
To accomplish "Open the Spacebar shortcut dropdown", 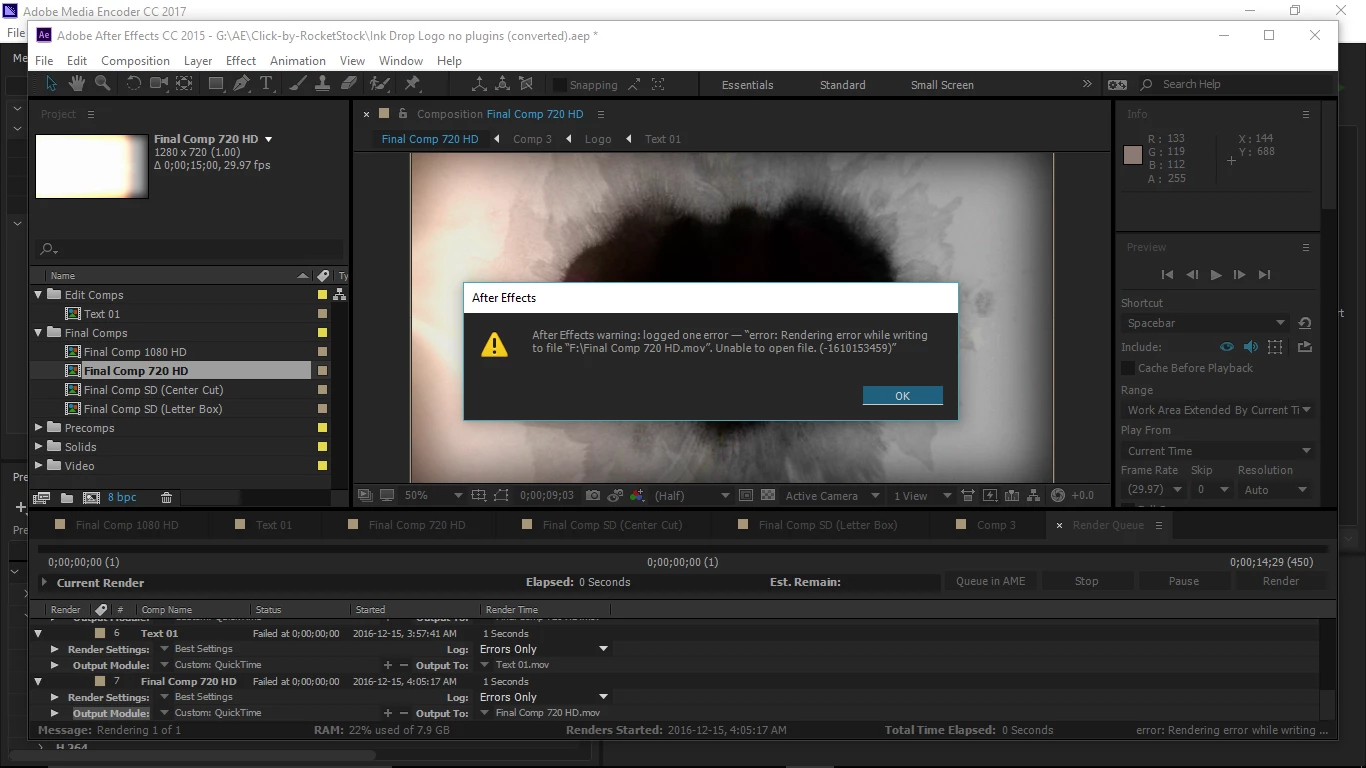I will [1206, 323].
